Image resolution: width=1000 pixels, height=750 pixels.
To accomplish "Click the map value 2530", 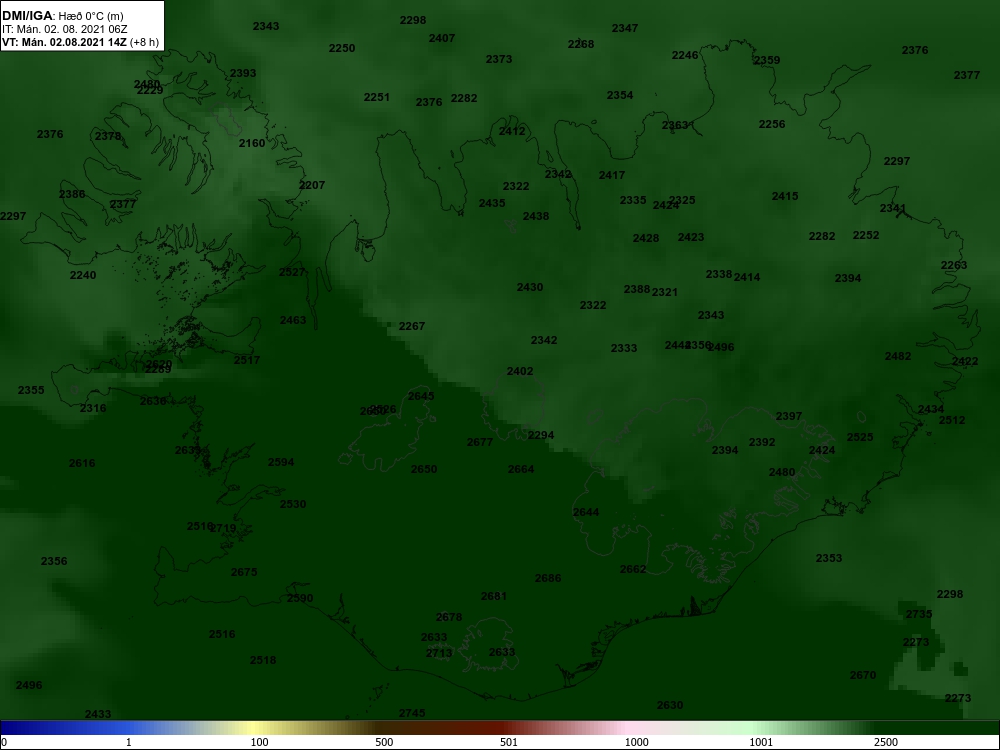I will (293, 504).
